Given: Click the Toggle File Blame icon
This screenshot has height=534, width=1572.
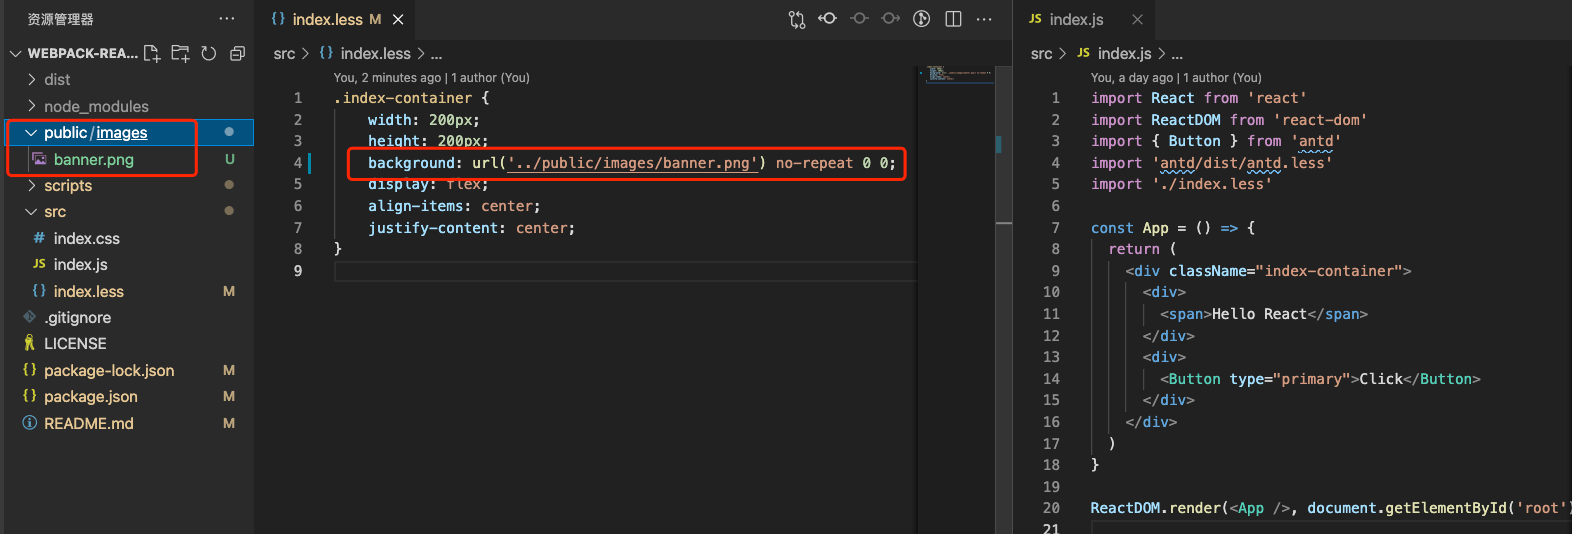Looking at the screenshot, I should point(828,19).
